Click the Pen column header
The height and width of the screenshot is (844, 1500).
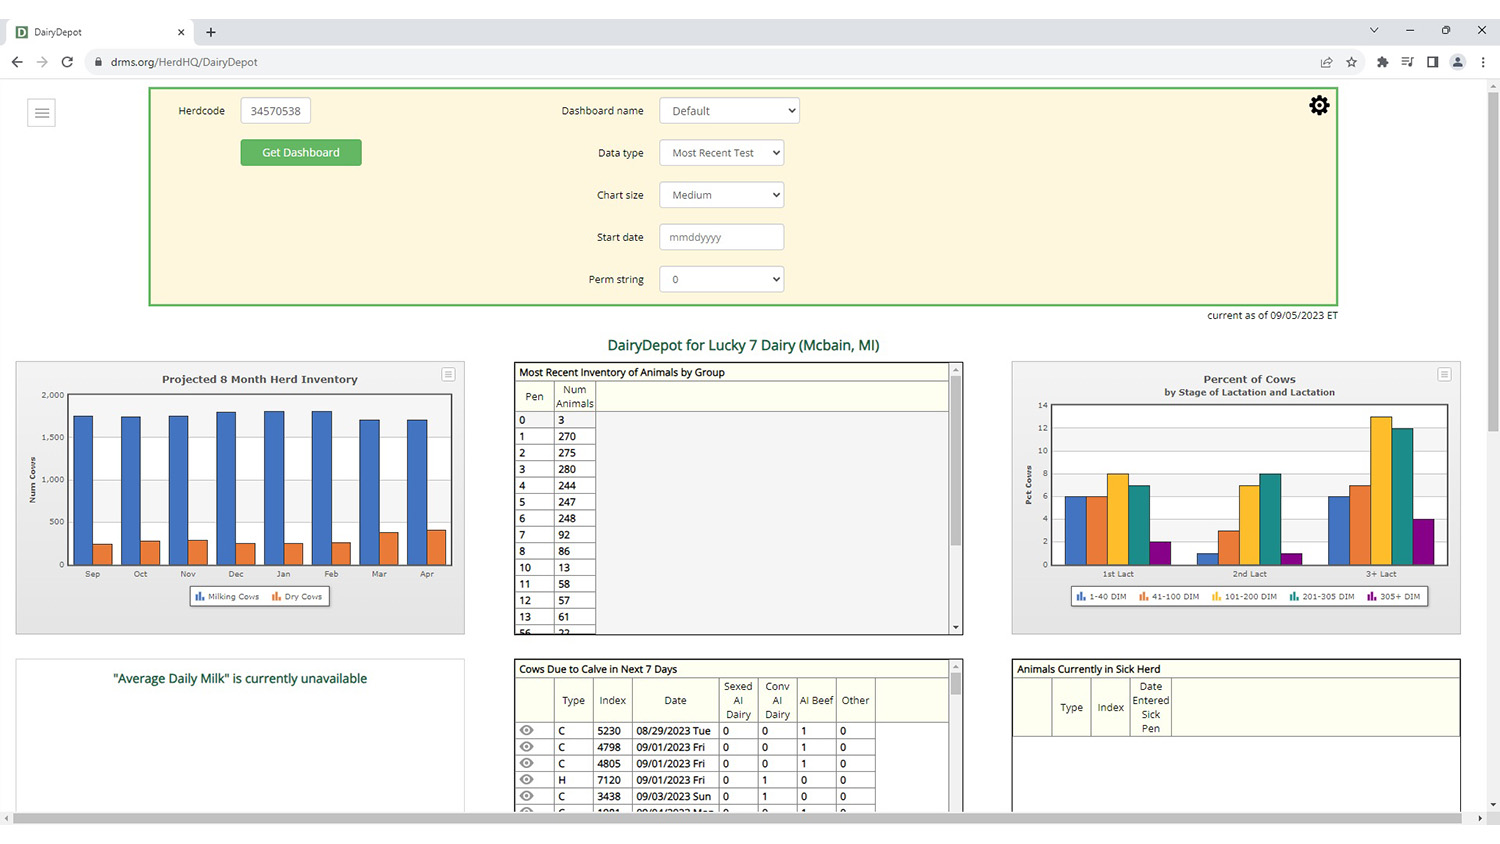(535, 397)
